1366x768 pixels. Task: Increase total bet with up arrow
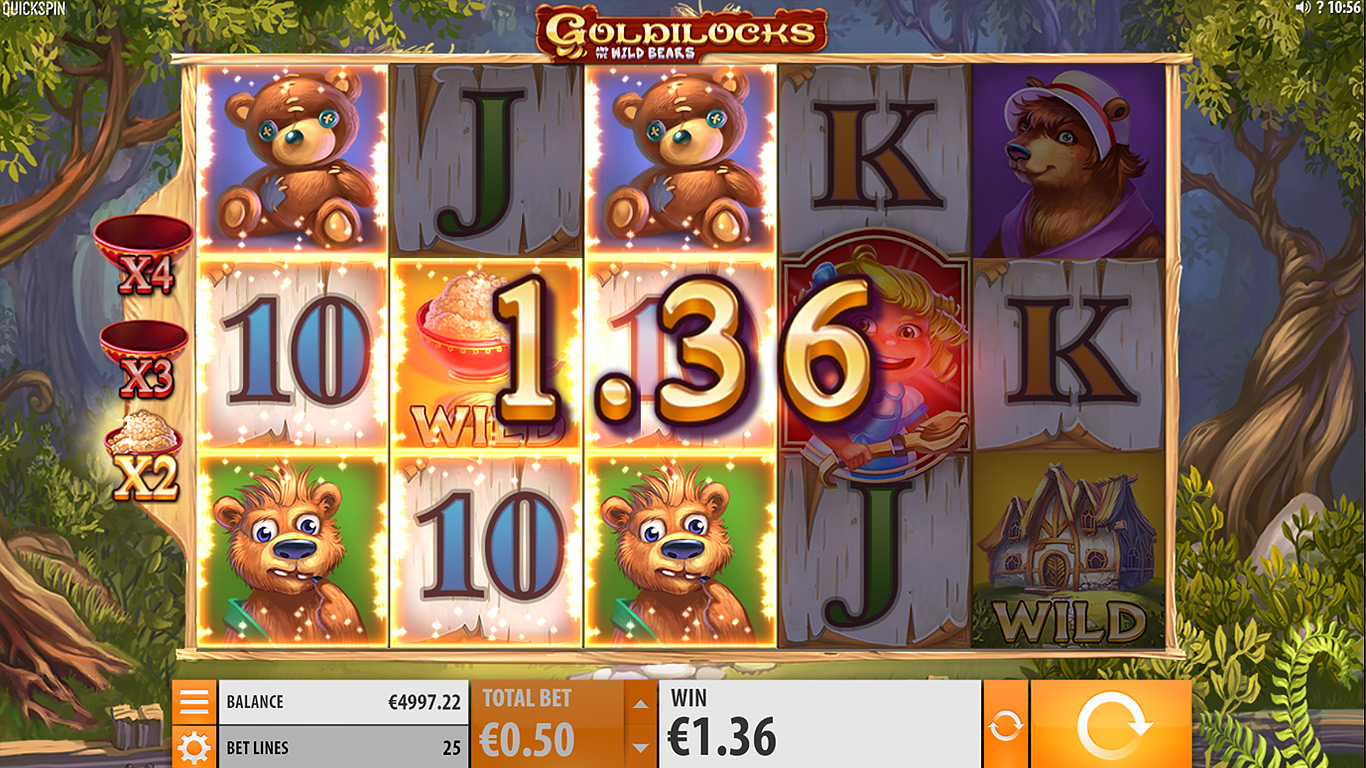click(x=640, y=703)
